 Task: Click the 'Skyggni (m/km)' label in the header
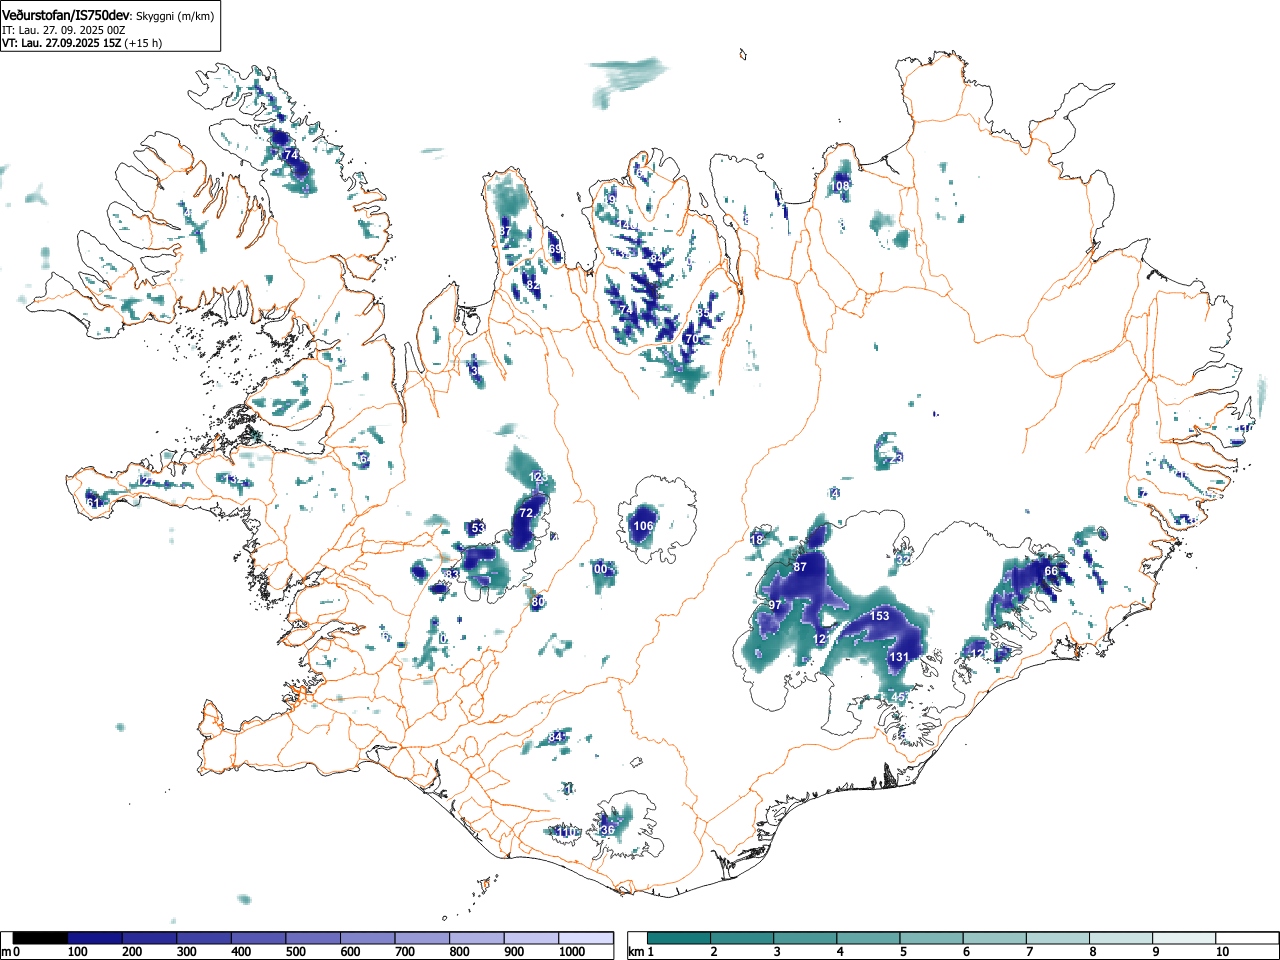[175, 16]
